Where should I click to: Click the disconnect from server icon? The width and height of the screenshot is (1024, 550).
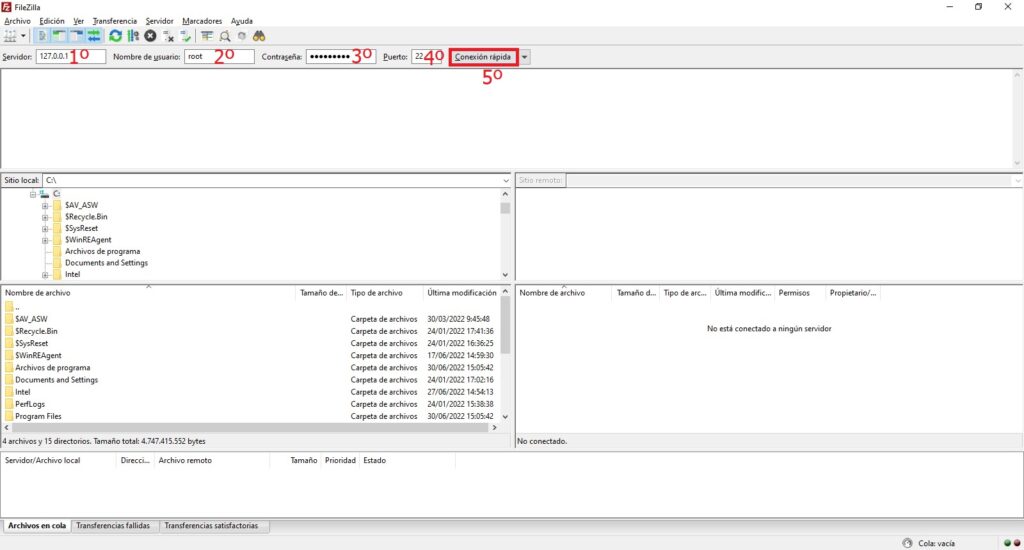pos(168,36)
